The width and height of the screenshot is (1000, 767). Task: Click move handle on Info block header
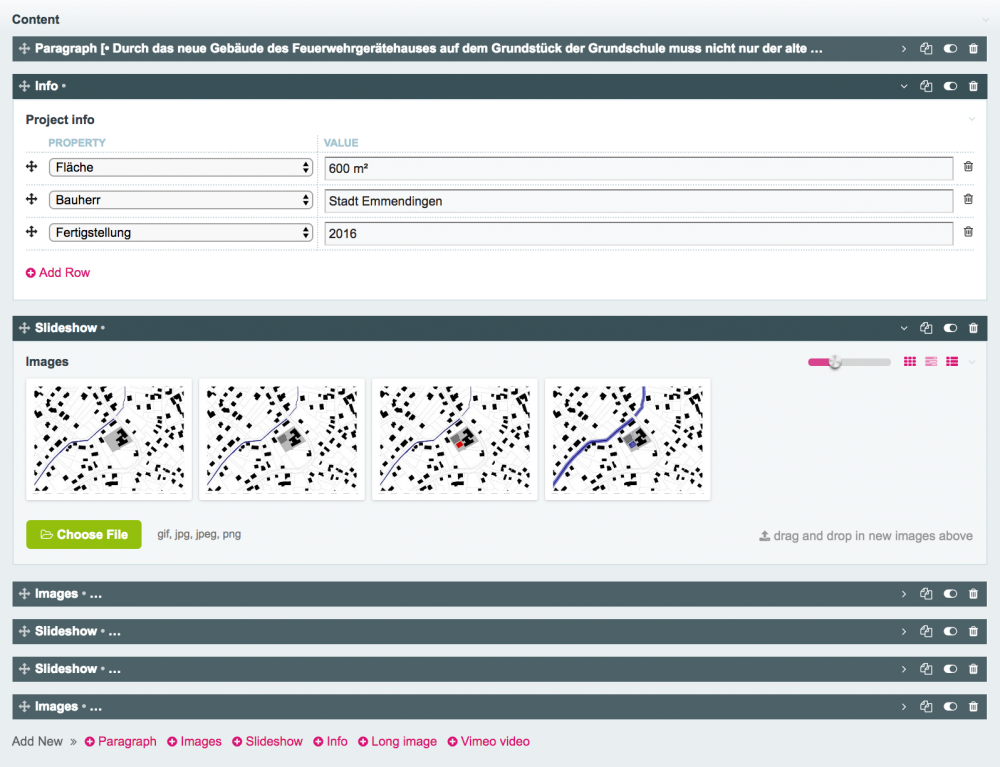click(x=24, y=86)
